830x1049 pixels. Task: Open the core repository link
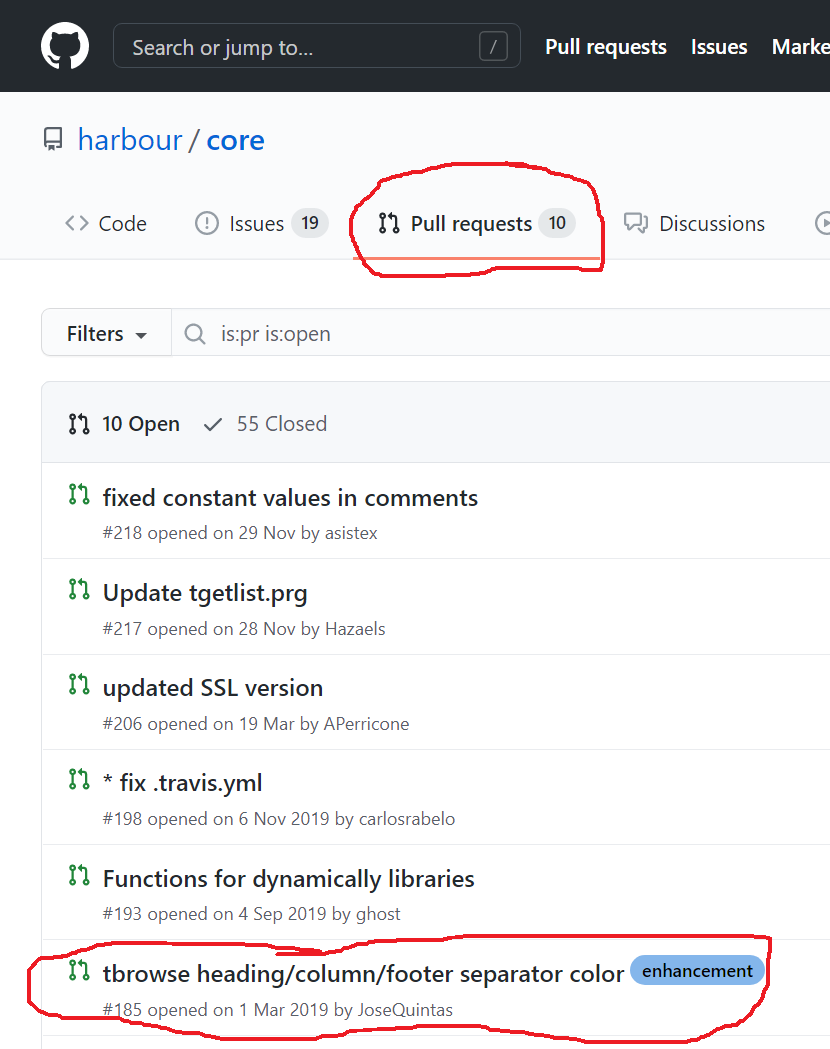235,140
